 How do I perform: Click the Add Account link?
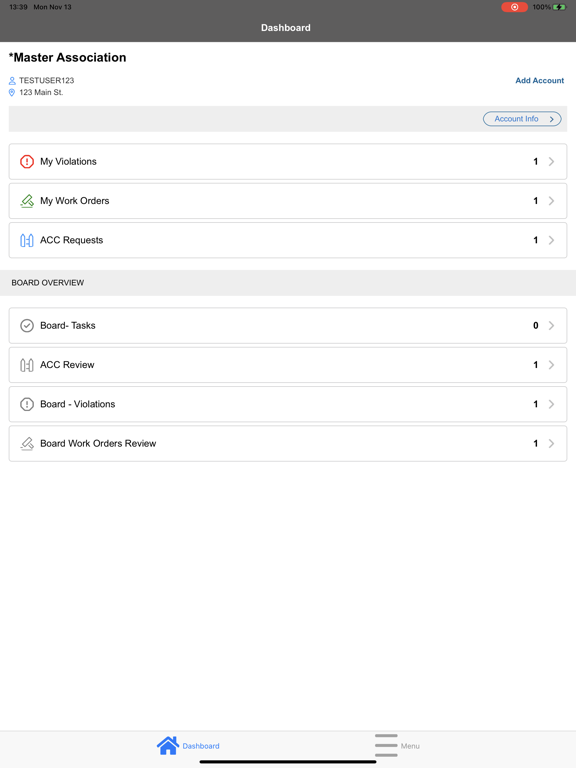(539, 80)
